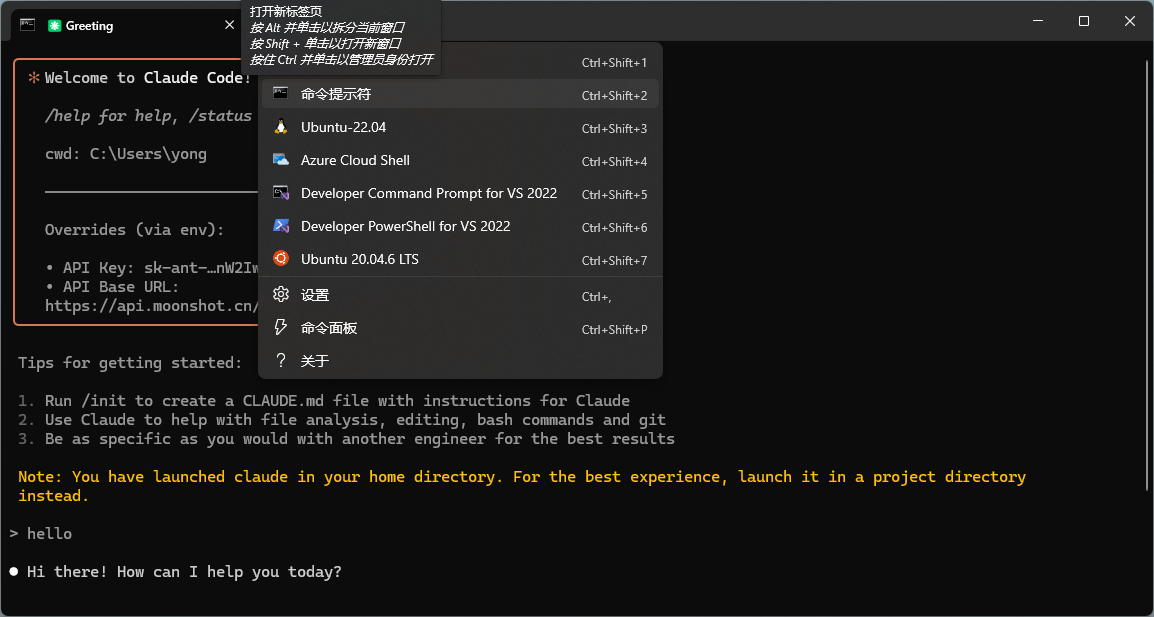Click the '> hello' prompt line
This screenshot has height=617, width=1154.
point(41,533)
